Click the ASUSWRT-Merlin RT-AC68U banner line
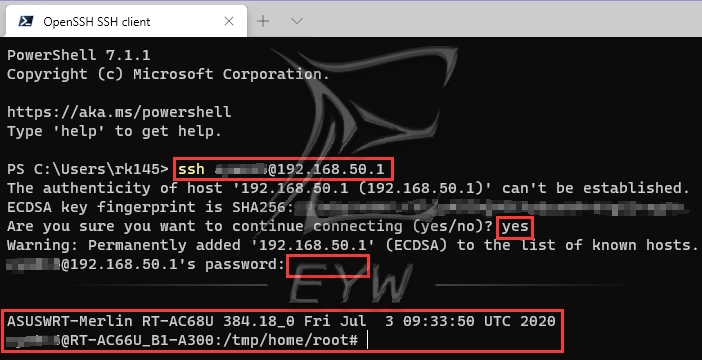The width and height of the screenshot is (702, 360). click(281, 321)
